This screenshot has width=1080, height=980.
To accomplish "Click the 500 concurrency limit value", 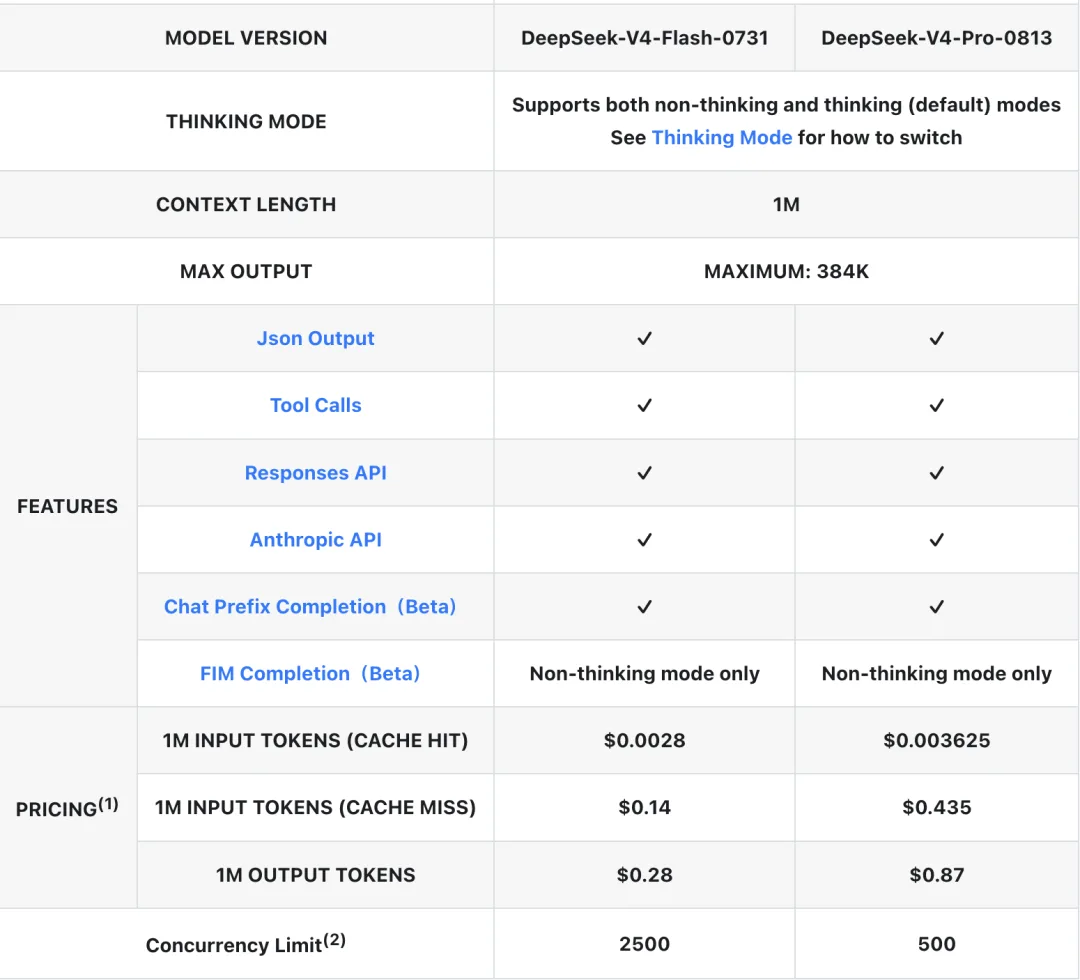I will point(936,943).
